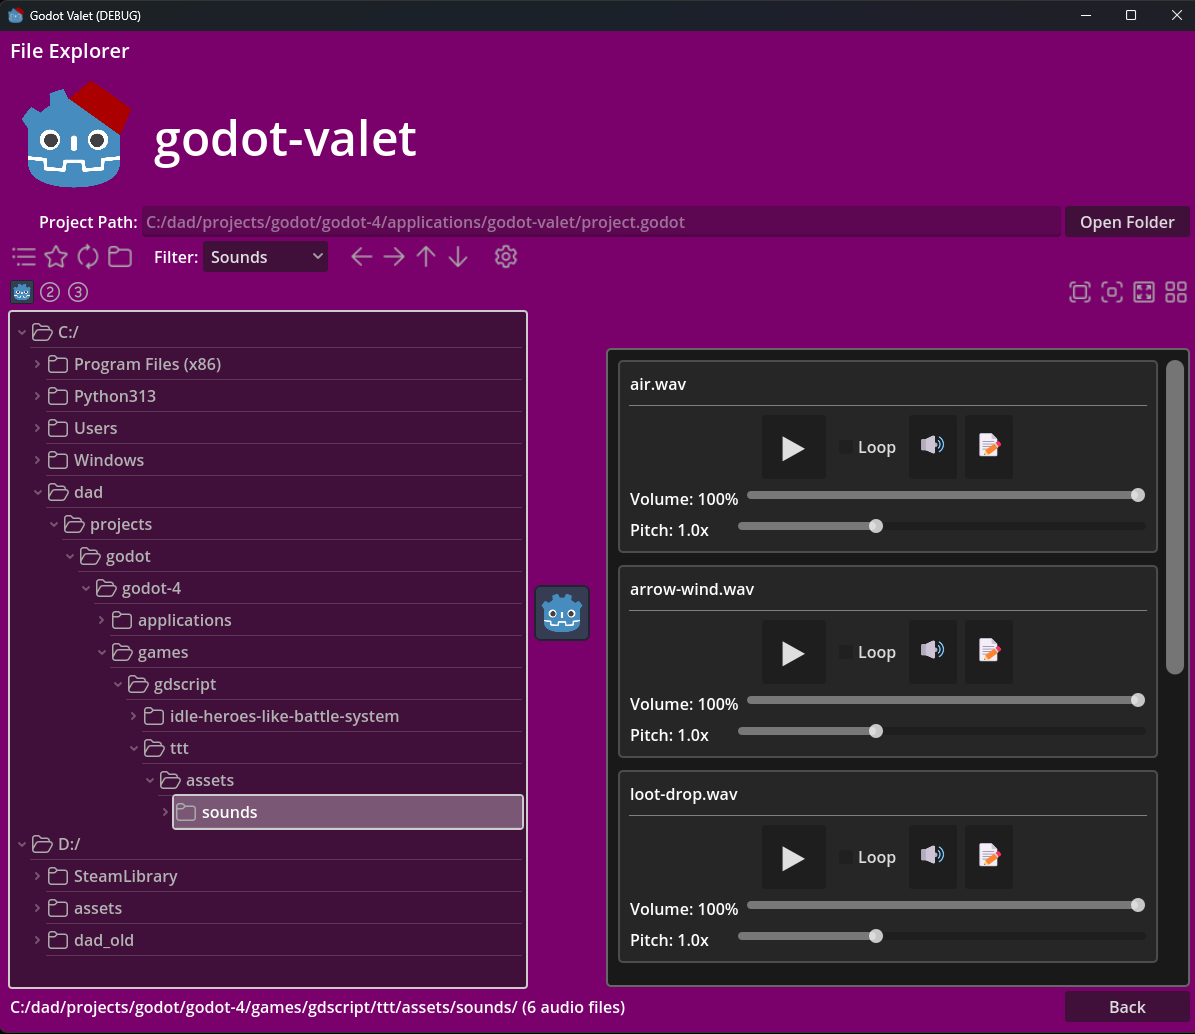Click speaker icon for loot-drop.wav

pyautogui.click(x=933, y=857)
